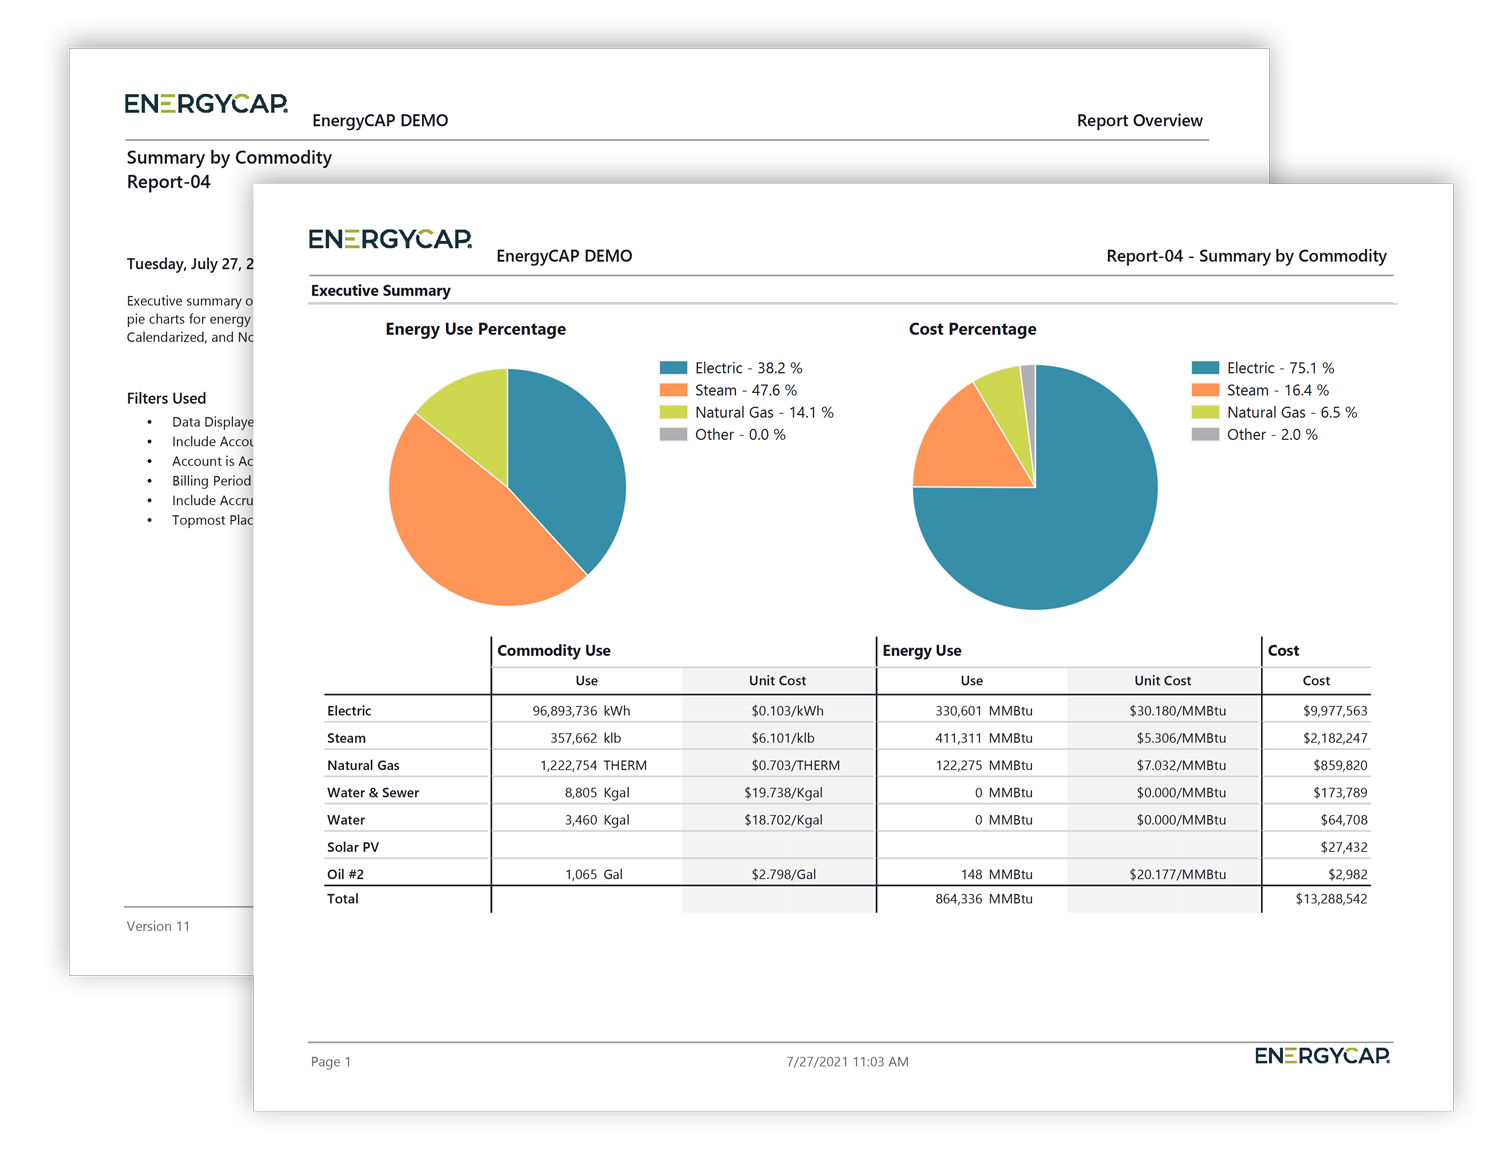Select the Oil #2 row in the table

coord(348,873)
